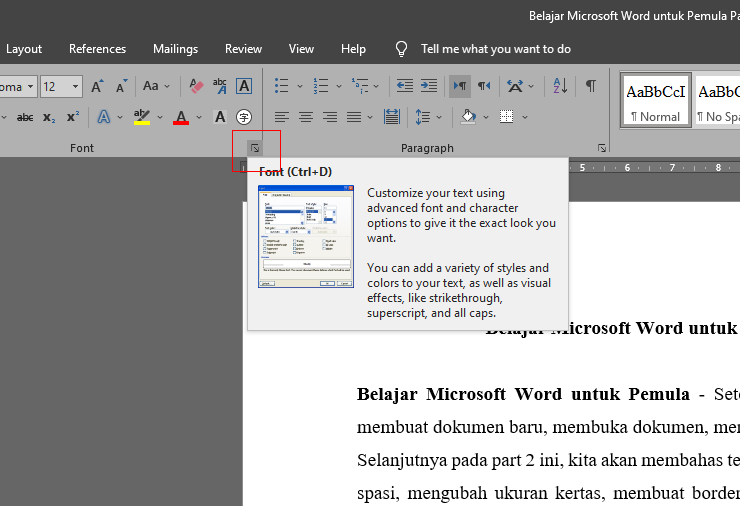The height and width of the screenshot is (506, 740).
Task: Toggle superscript formatting
Action: pos(73,117)
